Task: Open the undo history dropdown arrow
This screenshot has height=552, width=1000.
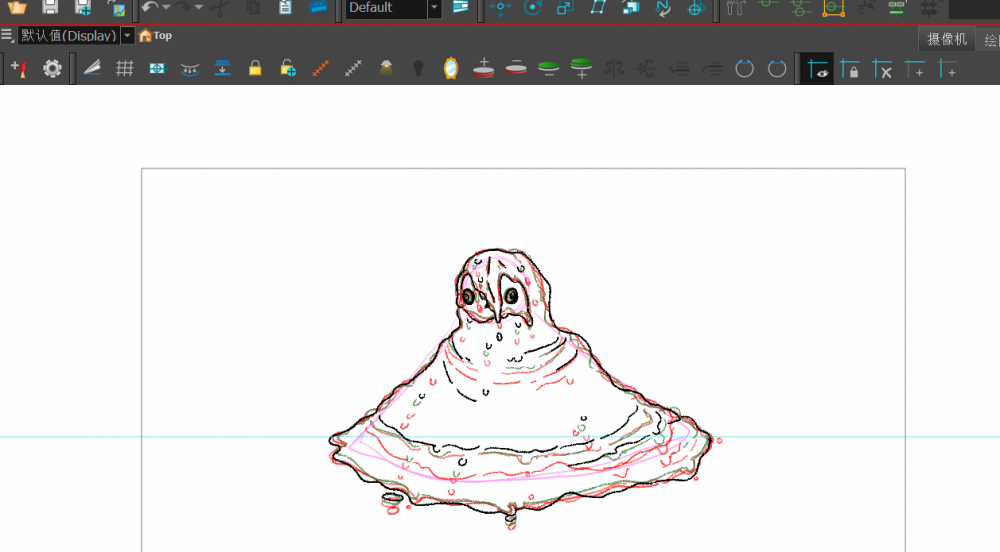Action: click(166, 8)
